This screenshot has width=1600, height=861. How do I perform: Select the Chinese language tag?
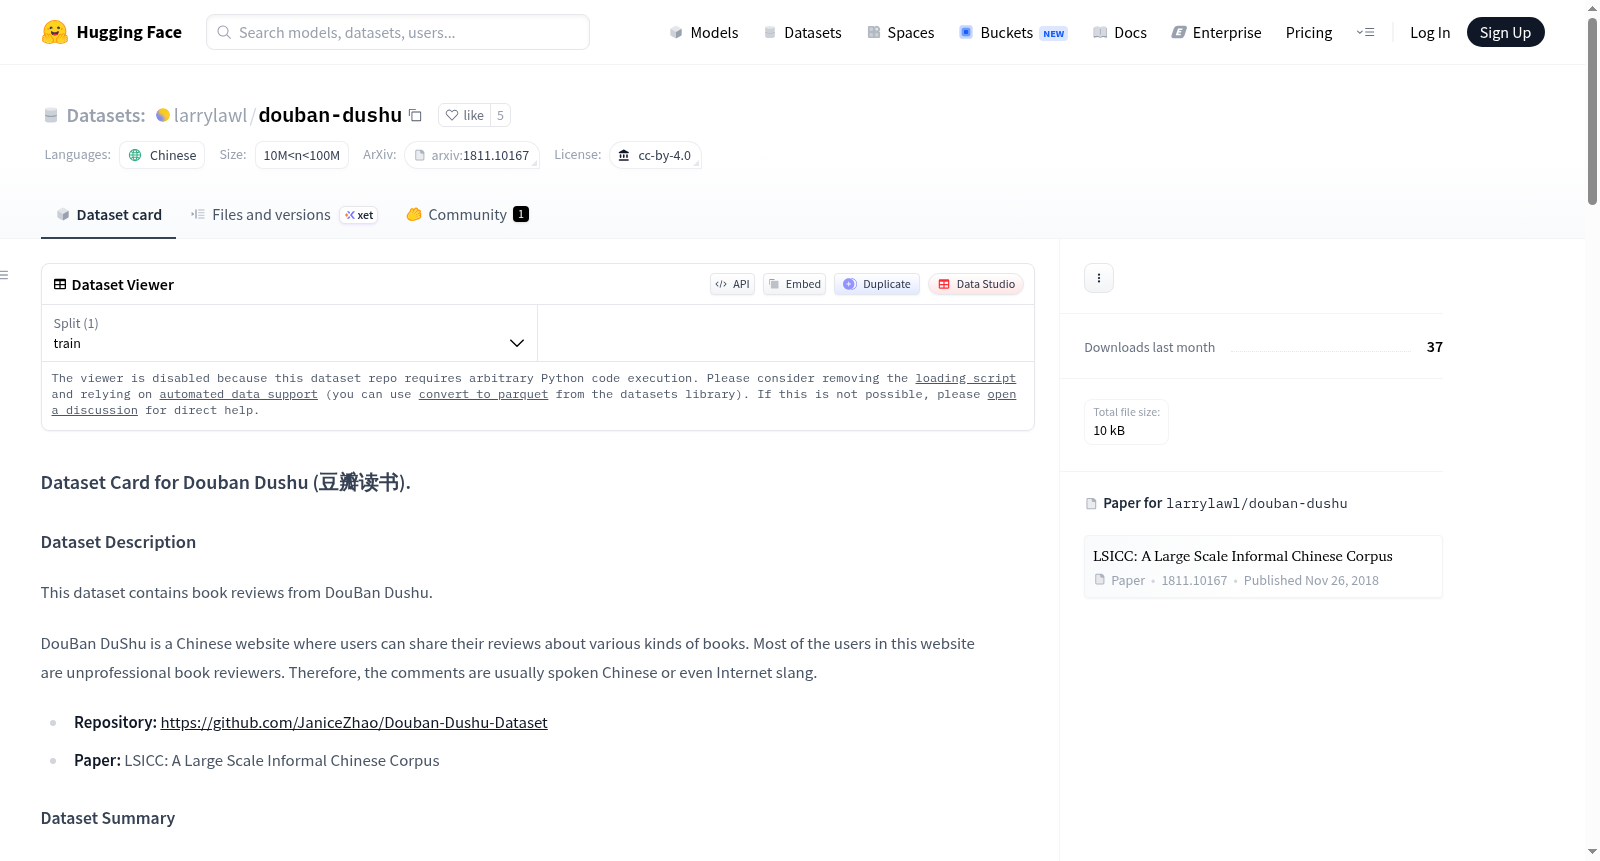162,155
